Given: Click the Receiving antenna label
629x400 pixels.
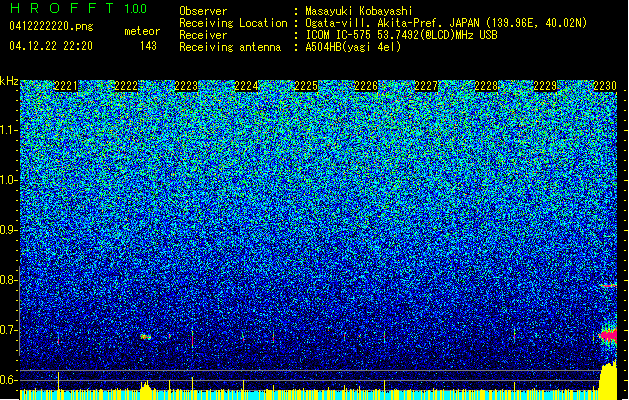Looking at the screenshot, I should [x=230, y=47].
